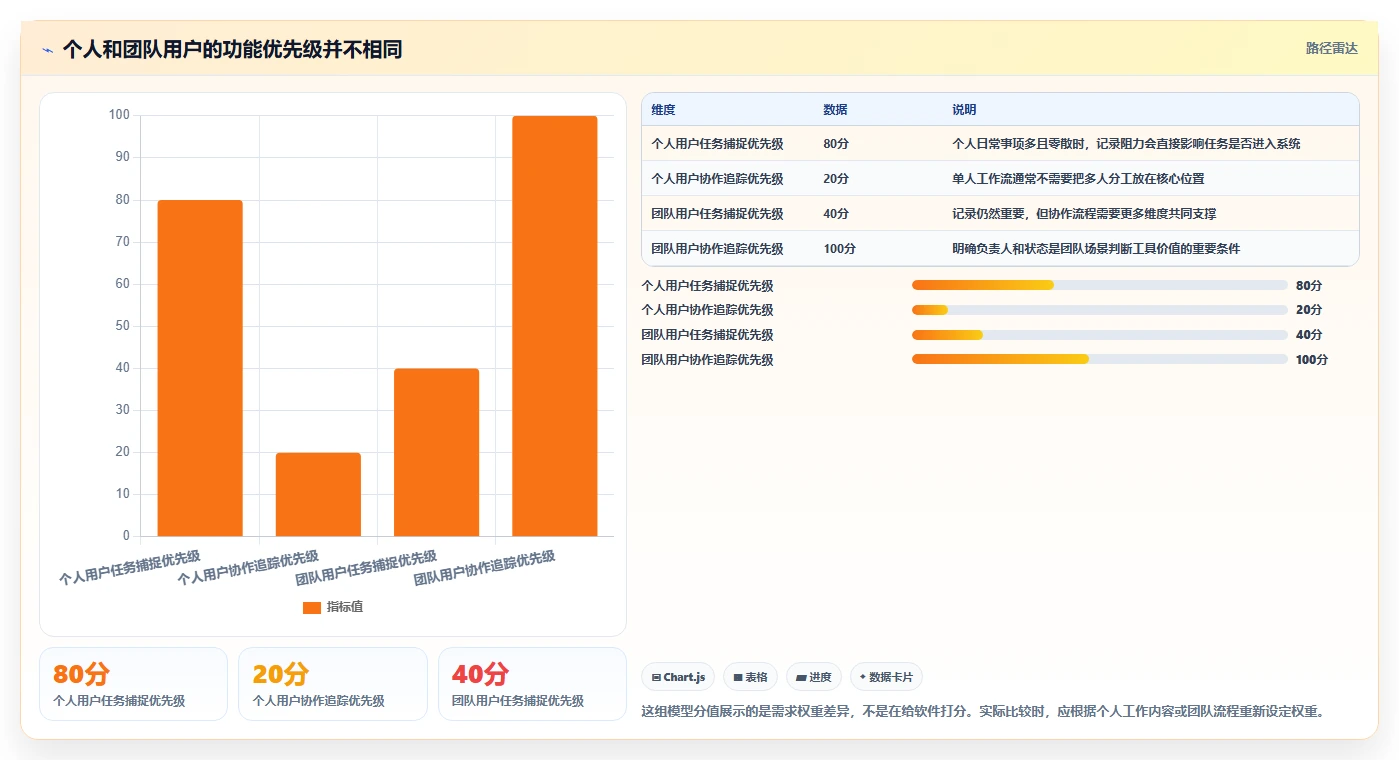Click the 个人用户任务捕捉优先级 progress bar (80分)
The image size is (1399, 760).
[1100, 285]
